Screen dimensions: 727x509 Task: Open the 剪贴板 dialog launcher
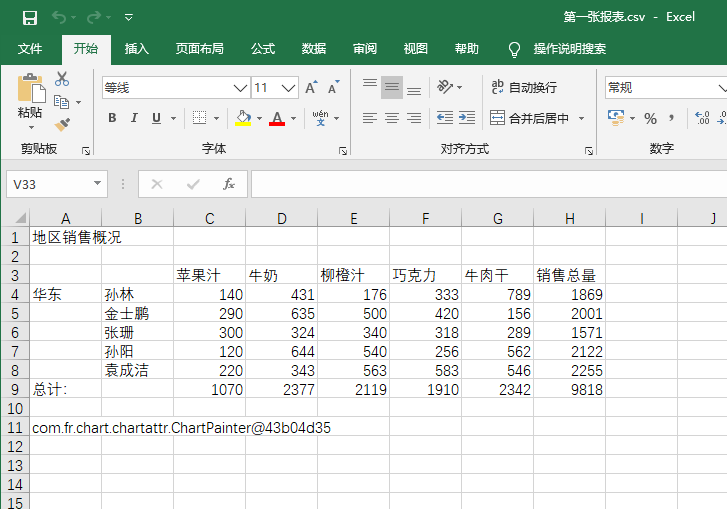pos(86,151)
